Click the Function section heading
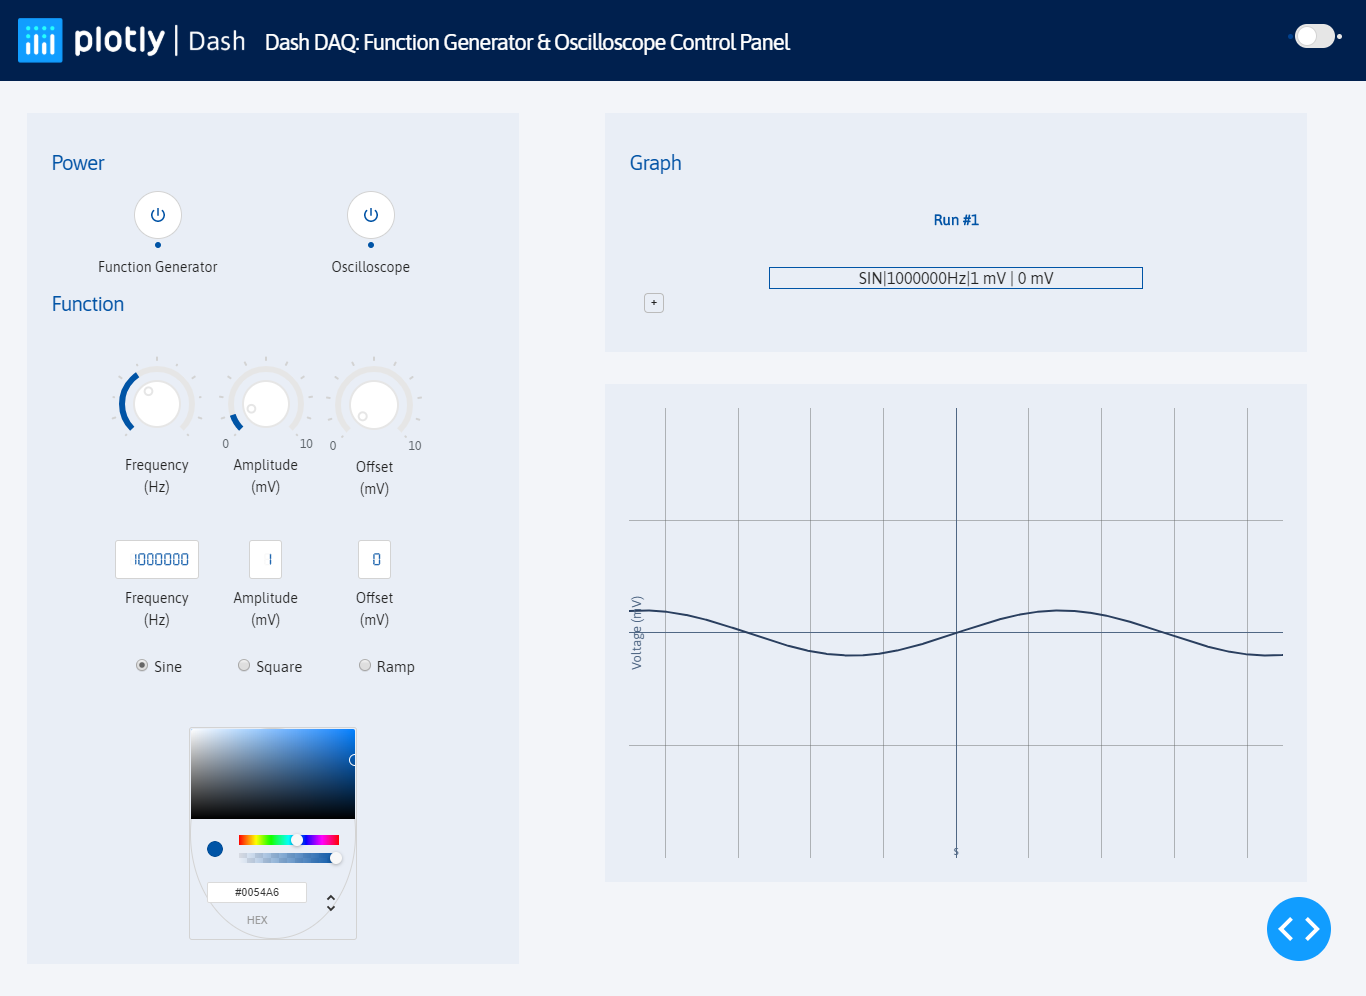Screen dimensions: 1366x996 [x=88, y=304]
